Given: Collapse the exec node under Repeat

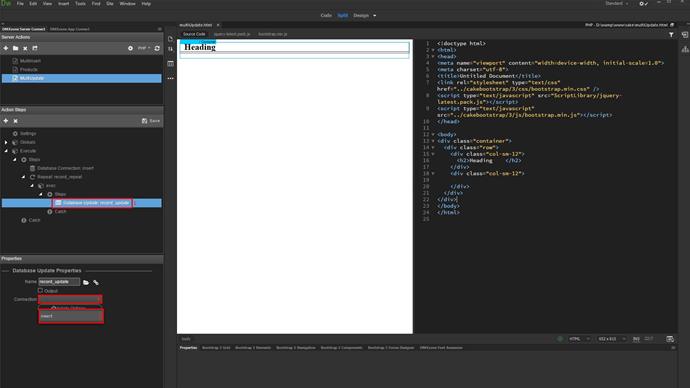Looking at the screenshot, I should (32, 186).
